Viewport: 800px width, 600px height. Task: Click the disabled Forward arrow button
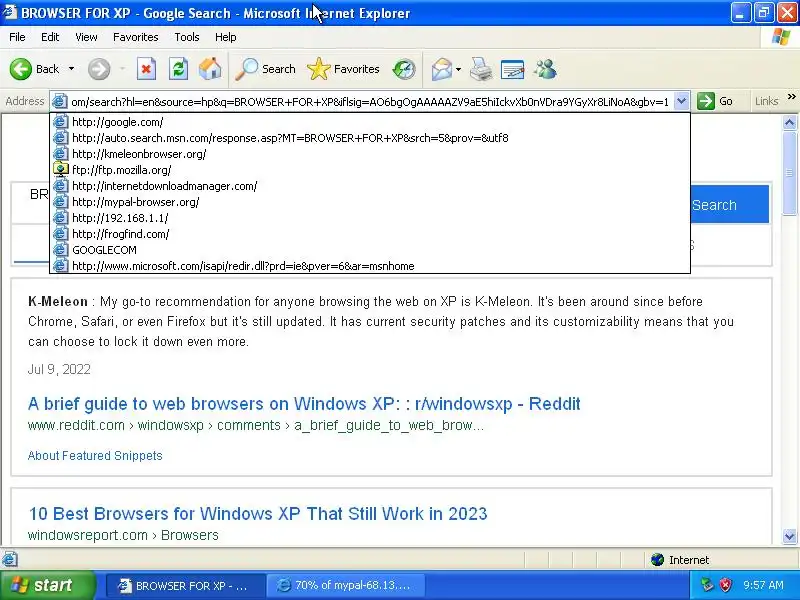(x=99, y=69)
